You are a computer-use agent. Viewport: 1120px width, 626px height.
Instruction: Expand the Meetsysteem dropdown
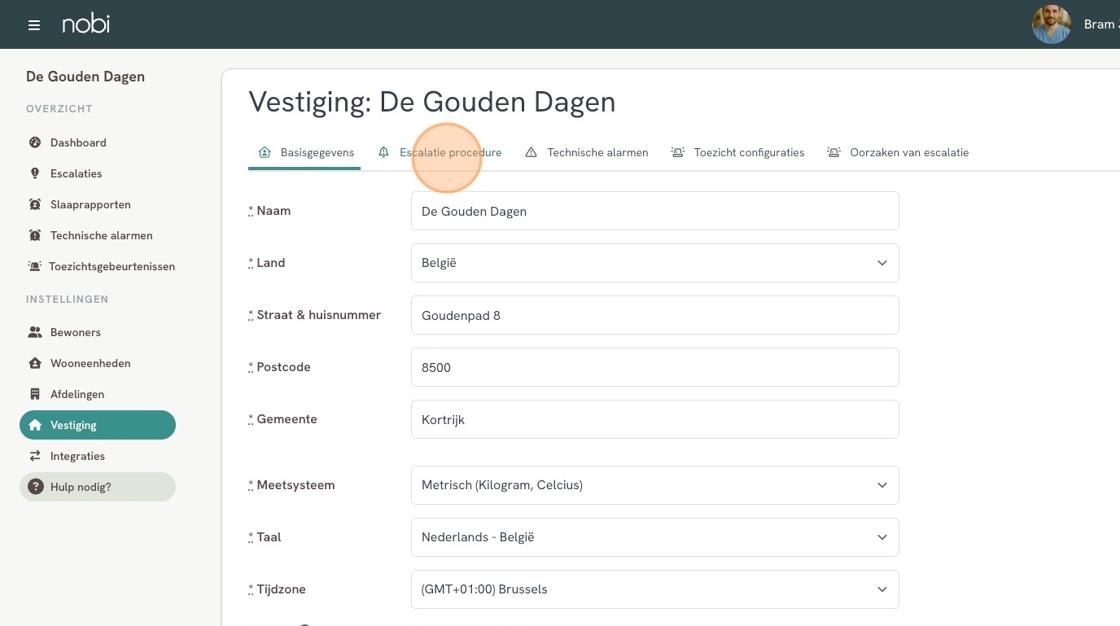[x=654, y=485]
